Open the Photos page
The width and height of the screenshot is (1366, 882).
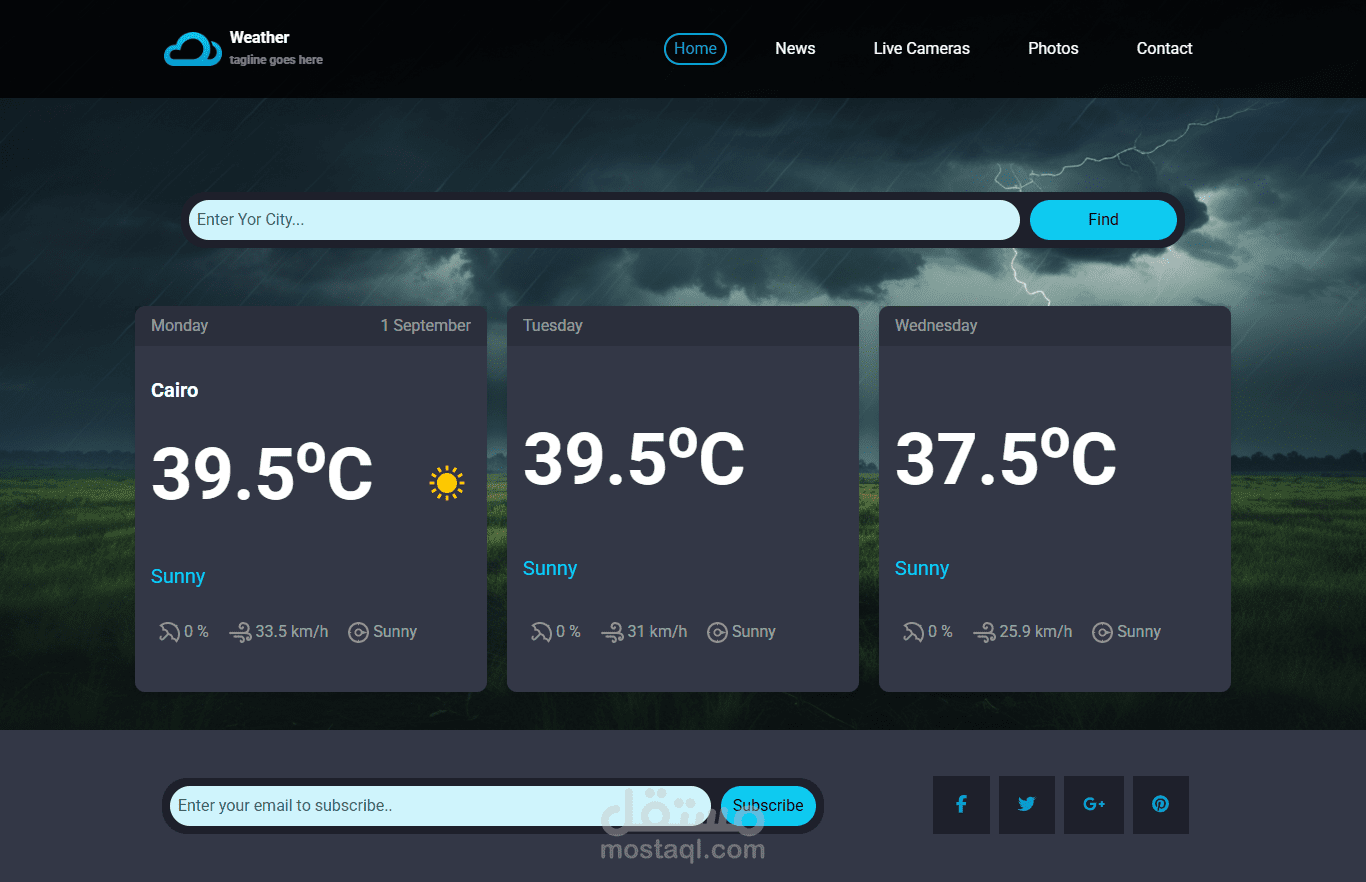(x=1053, y=48)
